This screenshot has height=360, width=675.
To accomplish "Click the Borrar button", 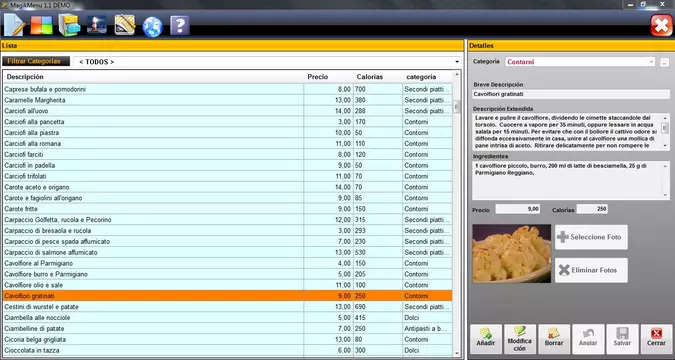I will click(554, 339).
